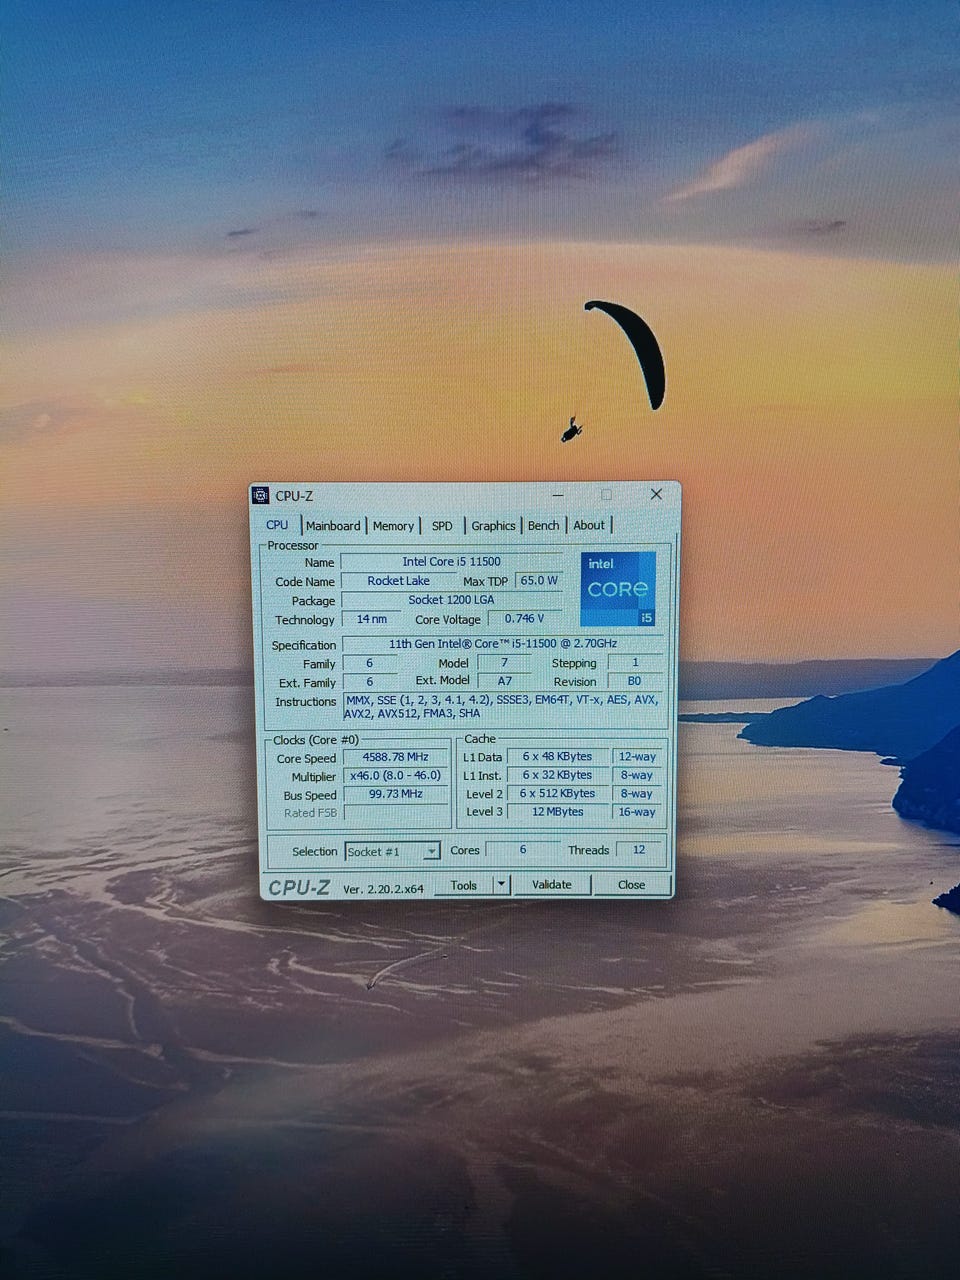Click the Tools button
Image resolution: width=960 pixels, height=1280 pixels.
pos(464,885)
